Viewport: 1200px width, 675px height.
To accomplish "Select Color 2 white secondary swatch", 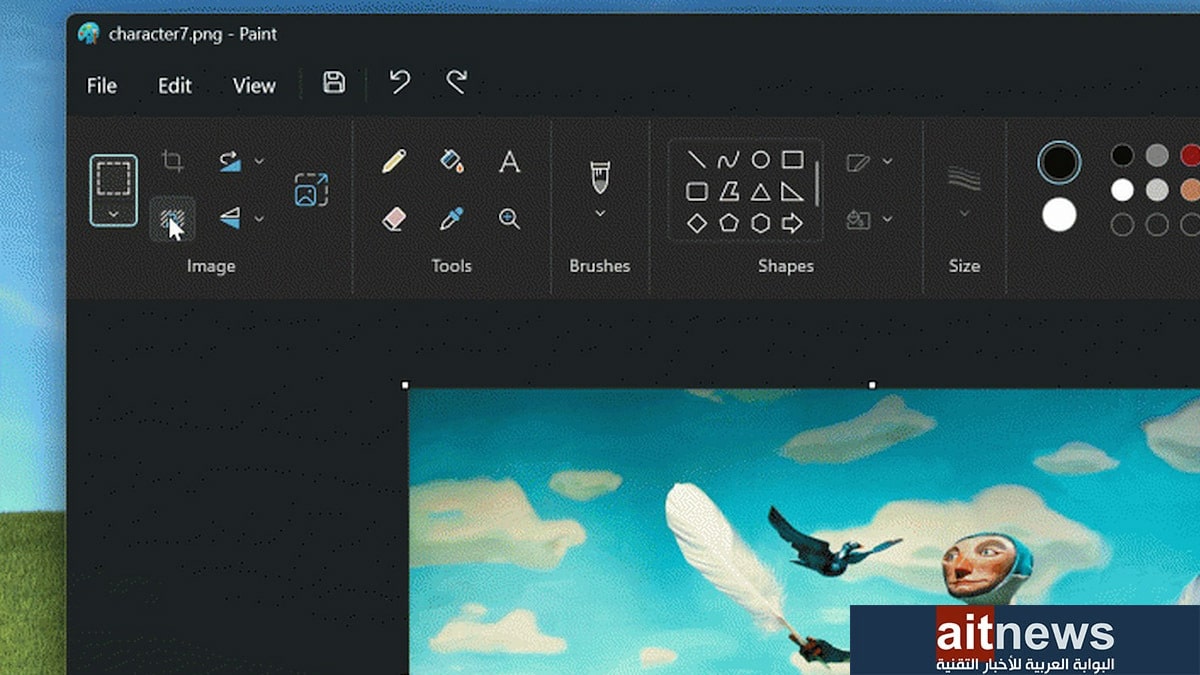I will pos(1059,214).
